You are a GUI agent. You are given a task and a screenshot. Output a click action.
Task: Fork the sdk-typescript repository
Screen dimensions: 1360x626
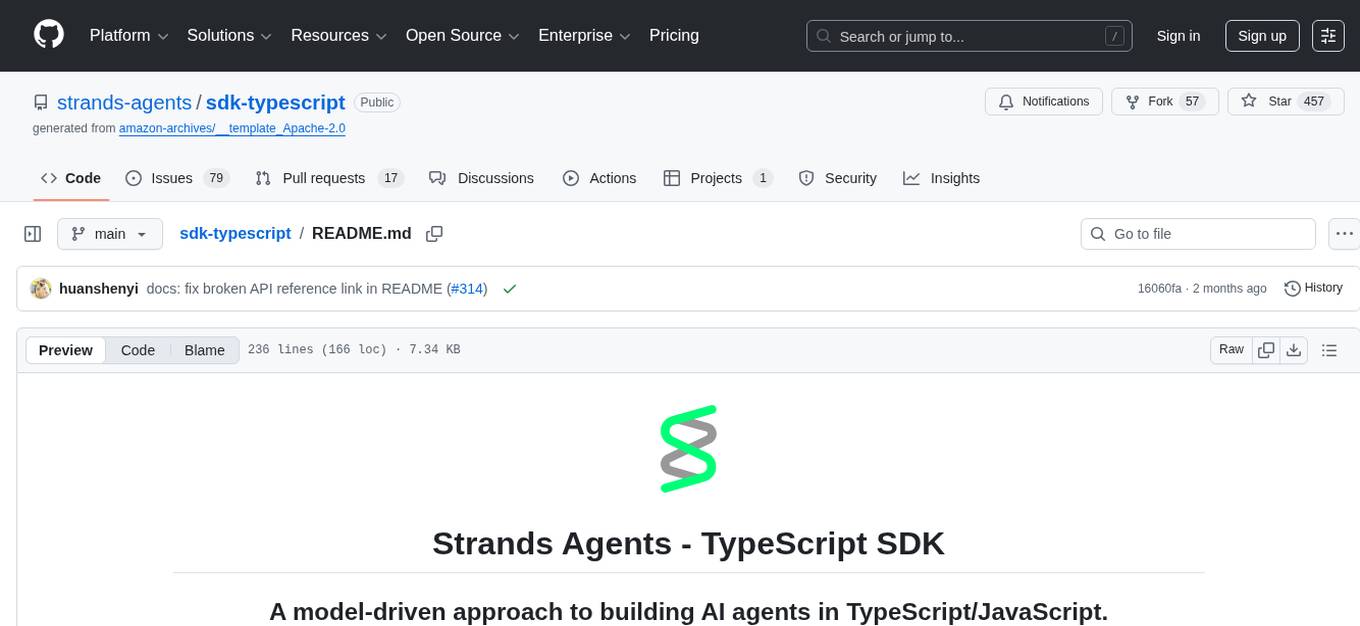point(1163,101)
